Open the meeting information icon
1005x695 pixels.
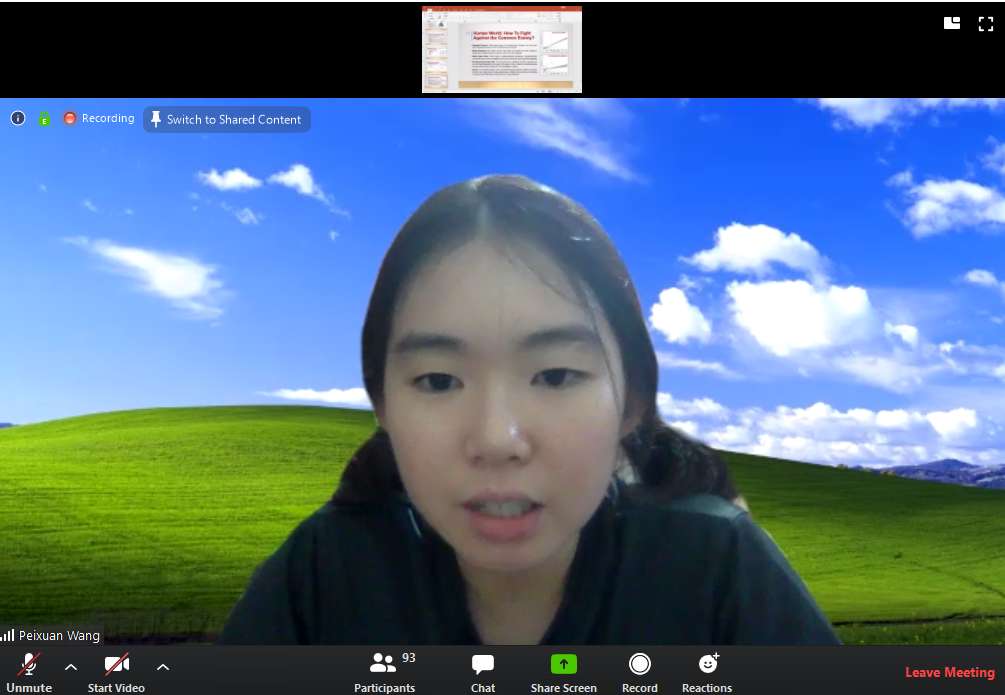(x=18, y=119)
